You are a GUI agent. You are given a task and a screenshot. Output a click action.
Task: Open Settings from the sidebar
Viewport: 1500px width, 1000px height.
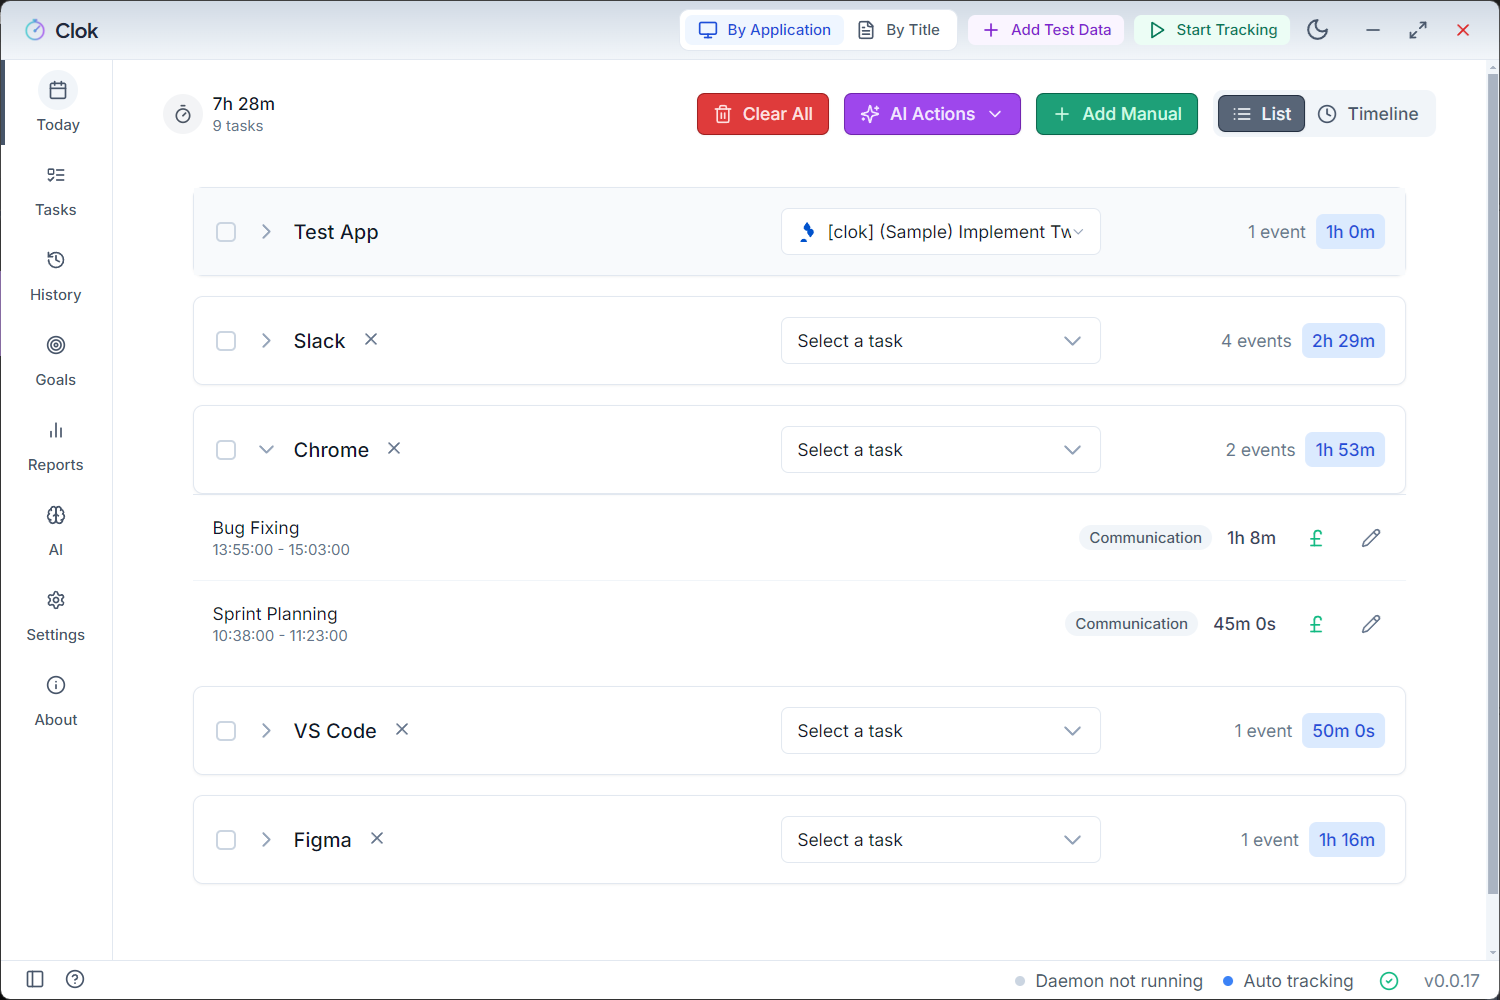click(x=56, y=616)
